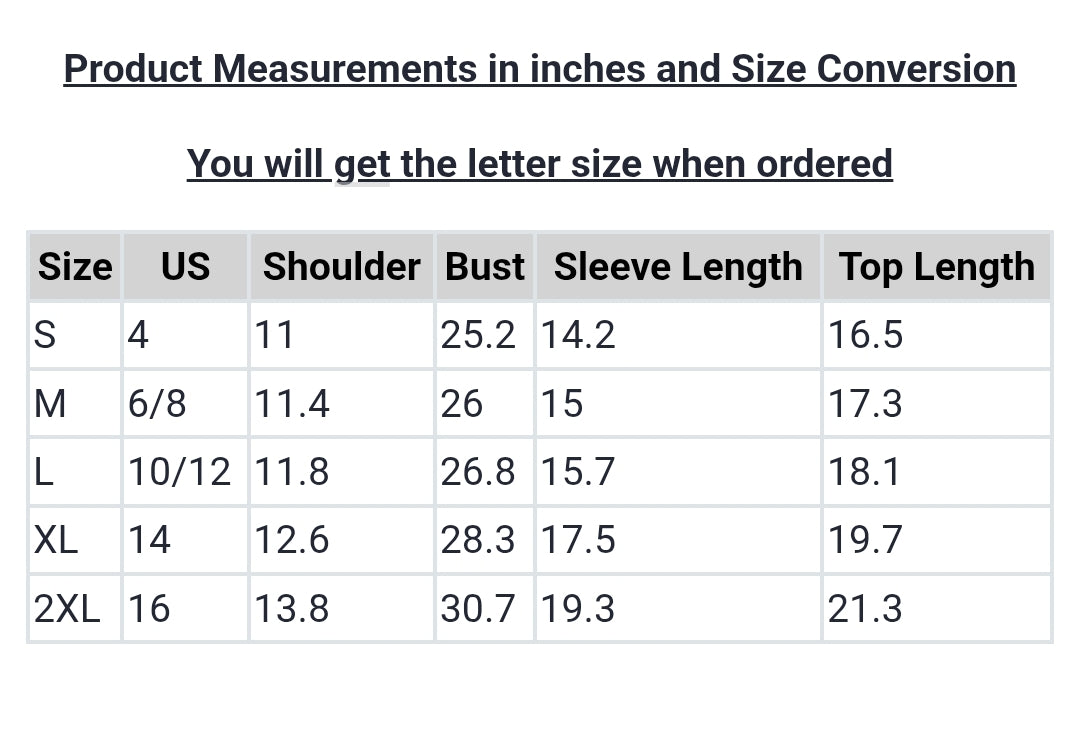This screenshot has height=745, width=1080.
Task: Select bust measurement 25.2 for size S
Action: [478, 335]
